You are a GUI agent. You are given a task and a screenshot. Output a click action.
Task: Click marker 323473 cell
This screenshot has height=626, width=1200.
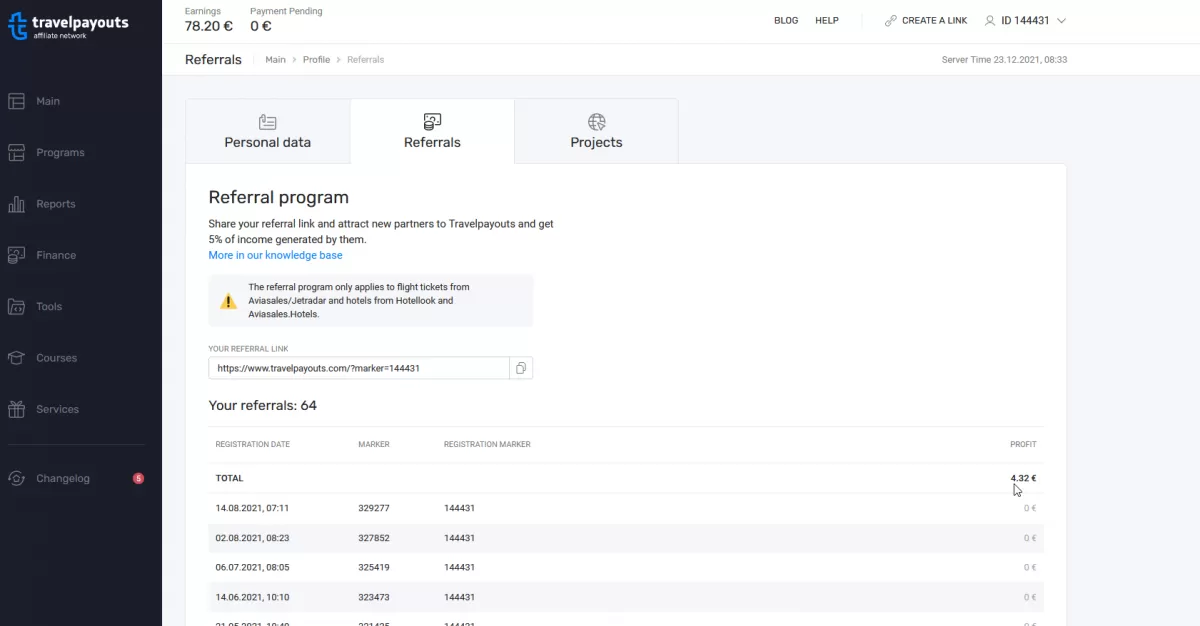[374, 597]
